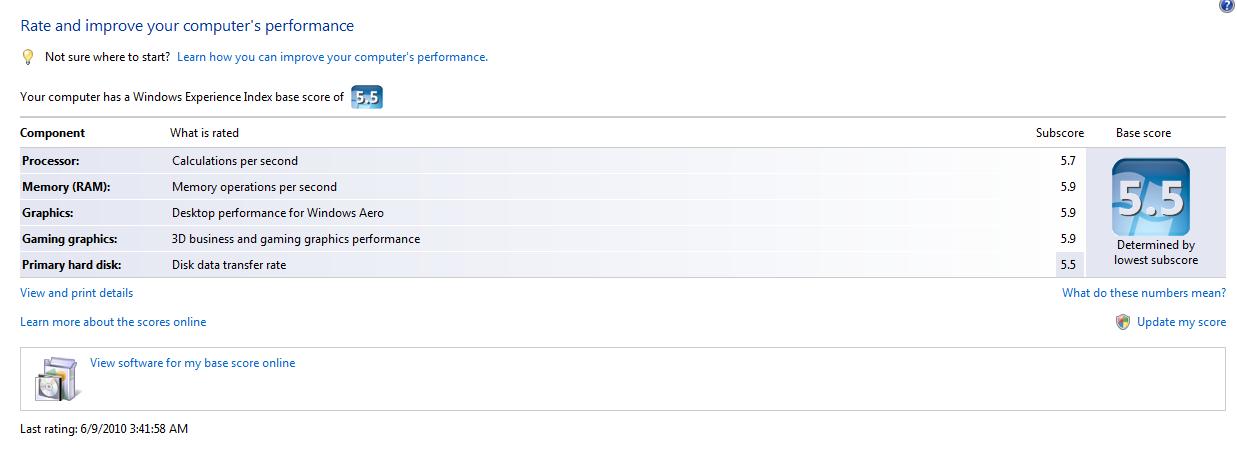Click Determined by lowest subscore caption

tap(1155, 252)
